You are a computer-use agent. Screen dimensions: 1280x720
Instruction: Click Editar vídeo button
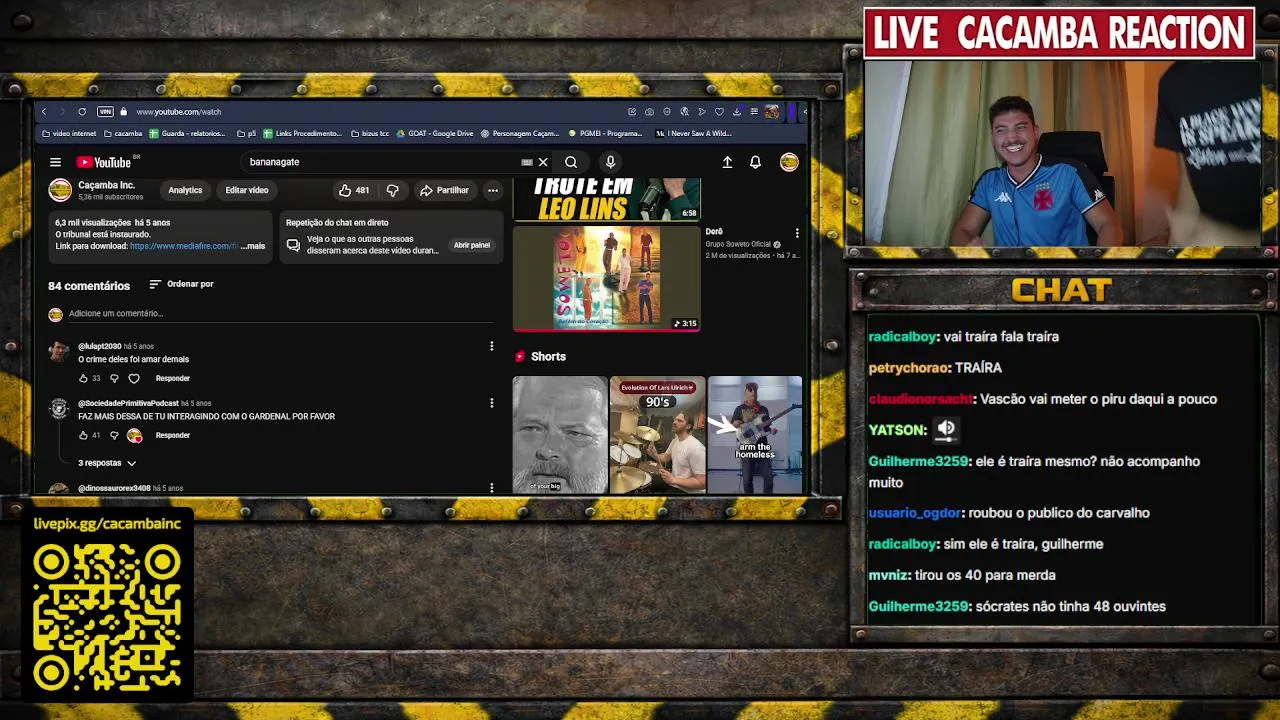click(246, 190)
